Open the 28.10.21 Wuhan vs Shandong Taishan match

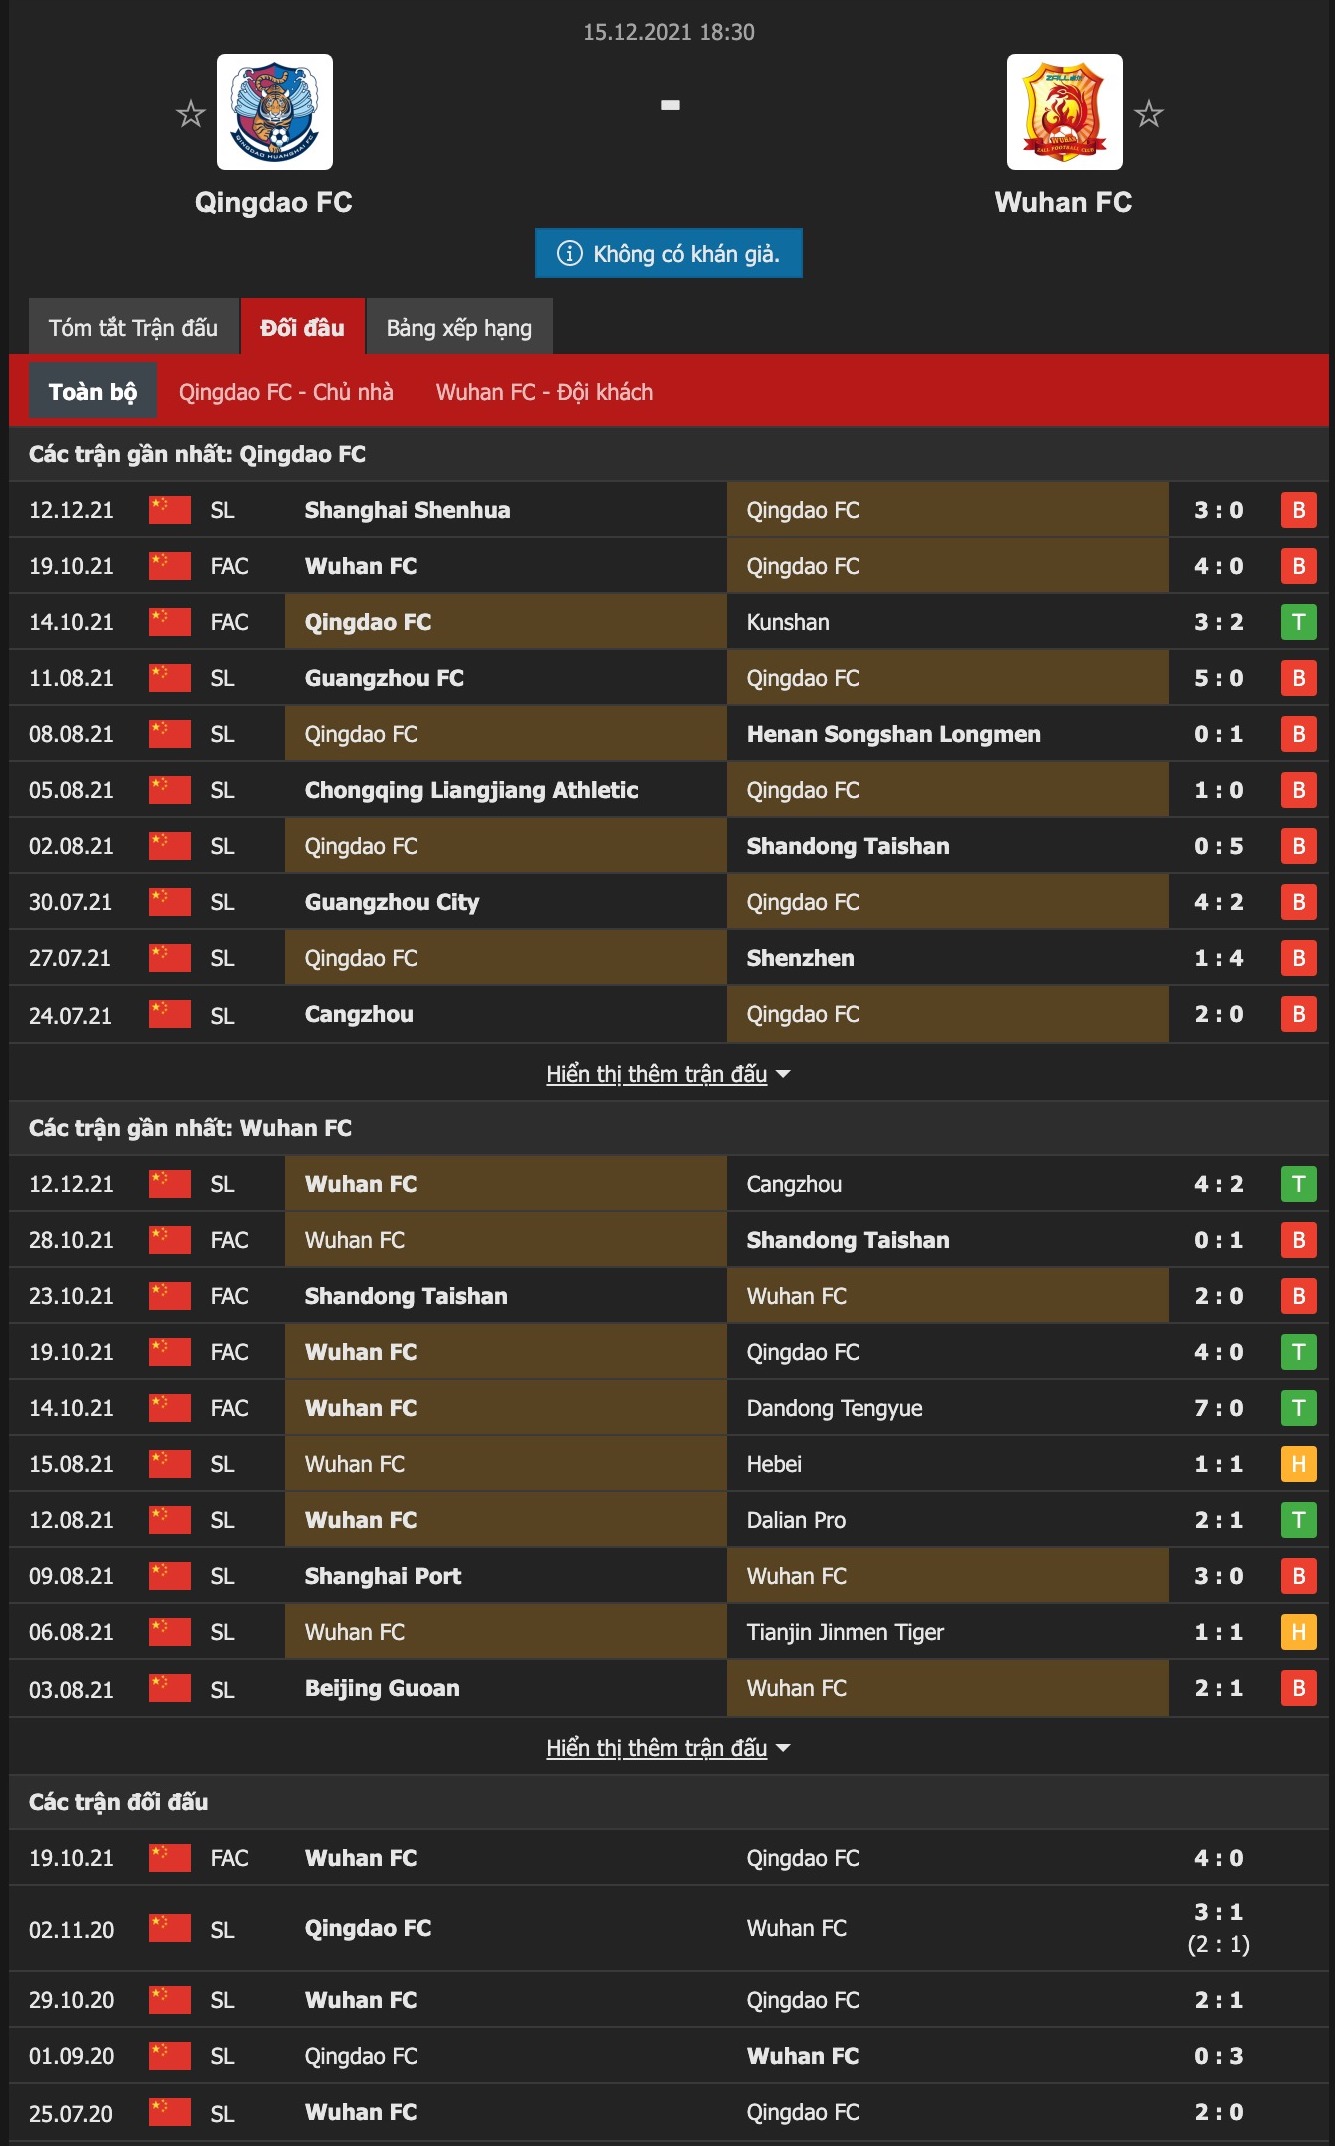[x=668, y=1240]
